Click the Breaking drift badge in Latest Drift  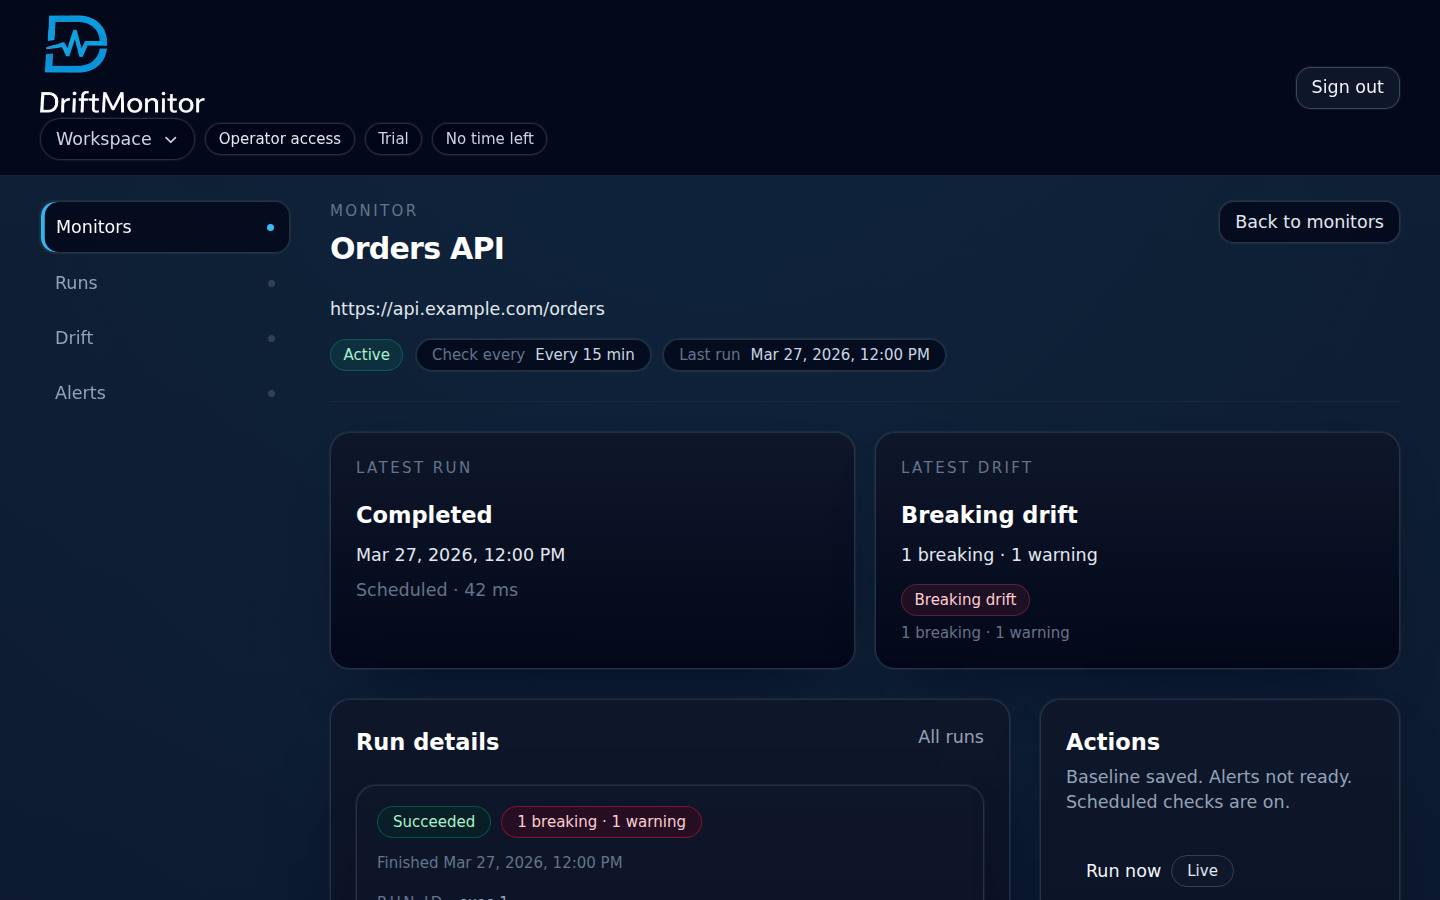[964, 599]
